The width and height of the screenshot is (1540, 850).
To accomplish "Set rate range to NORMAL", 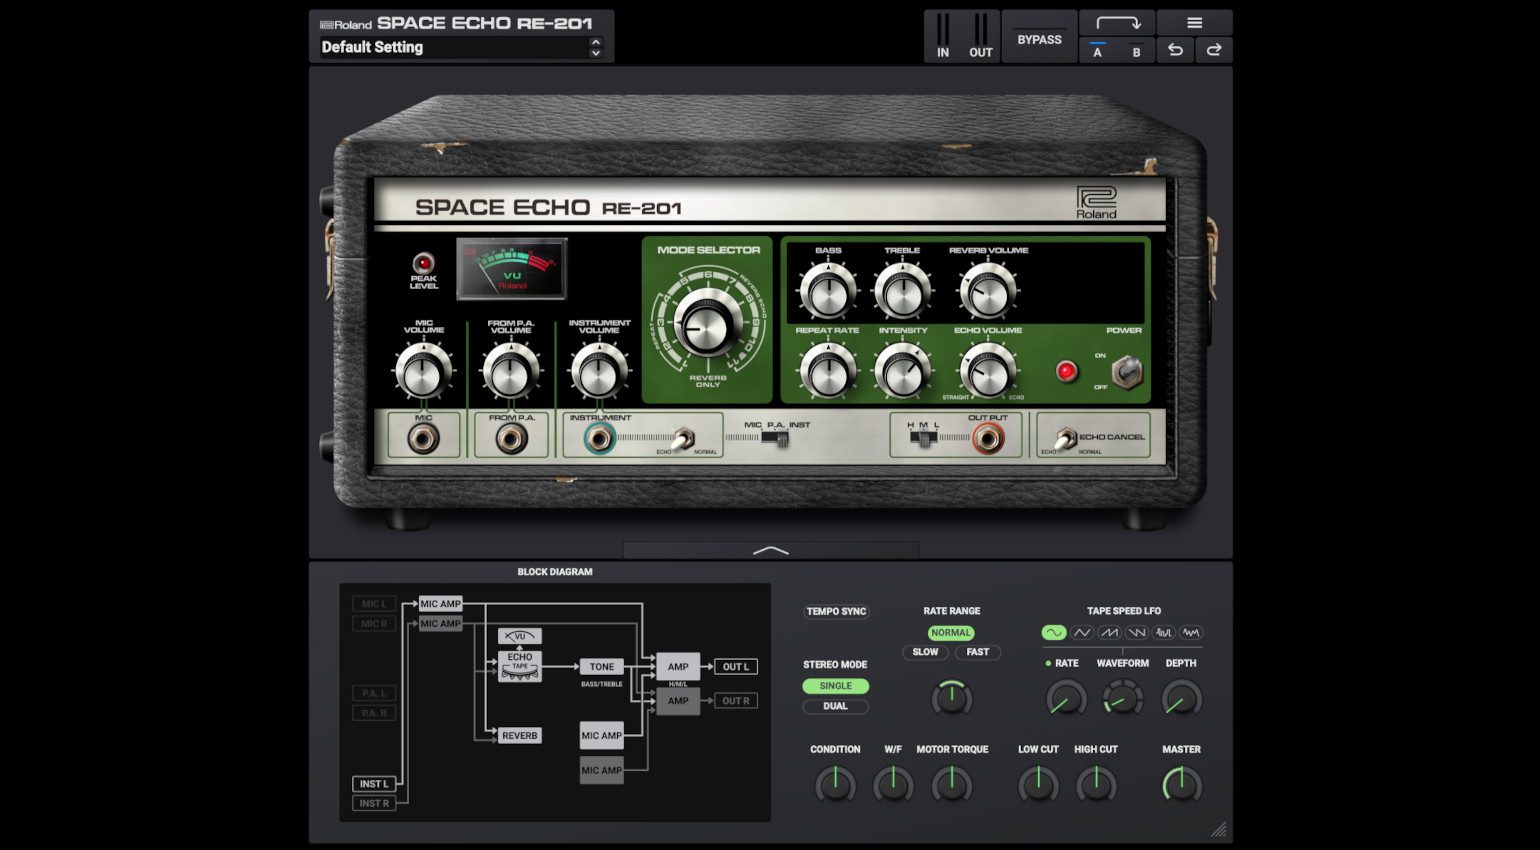I will 950,633.
